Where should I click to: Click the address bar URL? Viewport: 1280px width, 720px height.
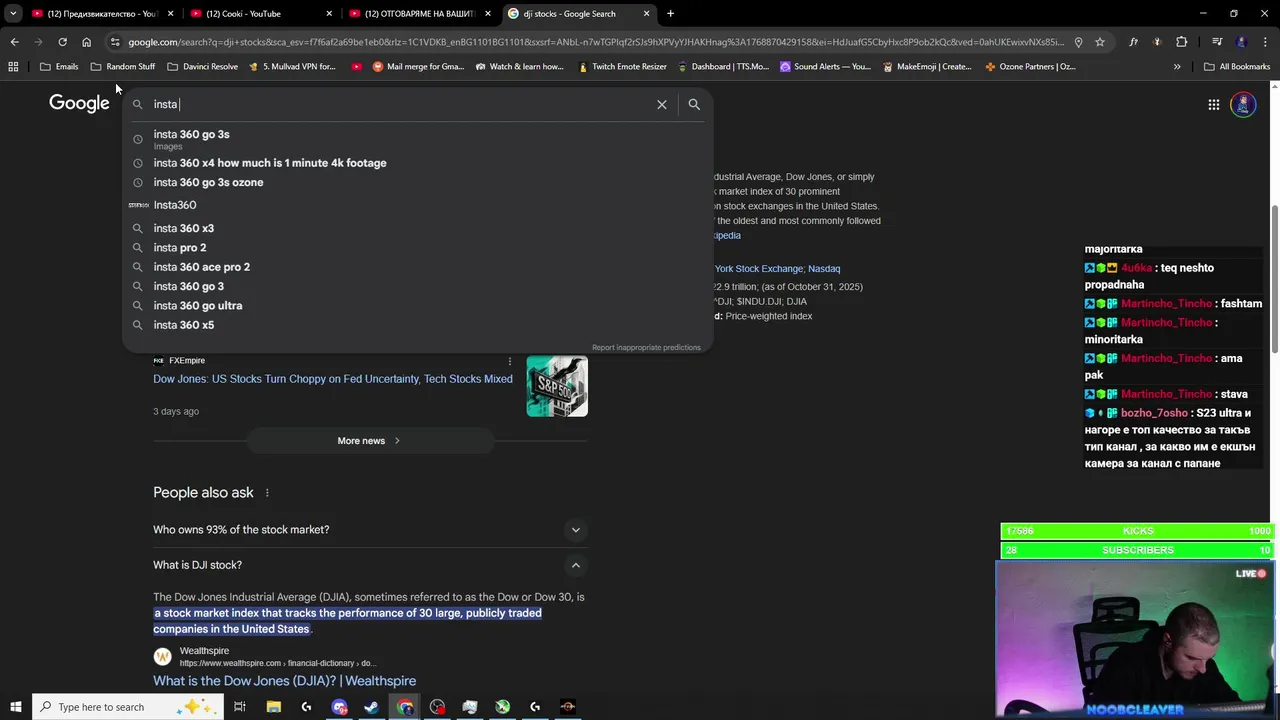tap(595, 42)
